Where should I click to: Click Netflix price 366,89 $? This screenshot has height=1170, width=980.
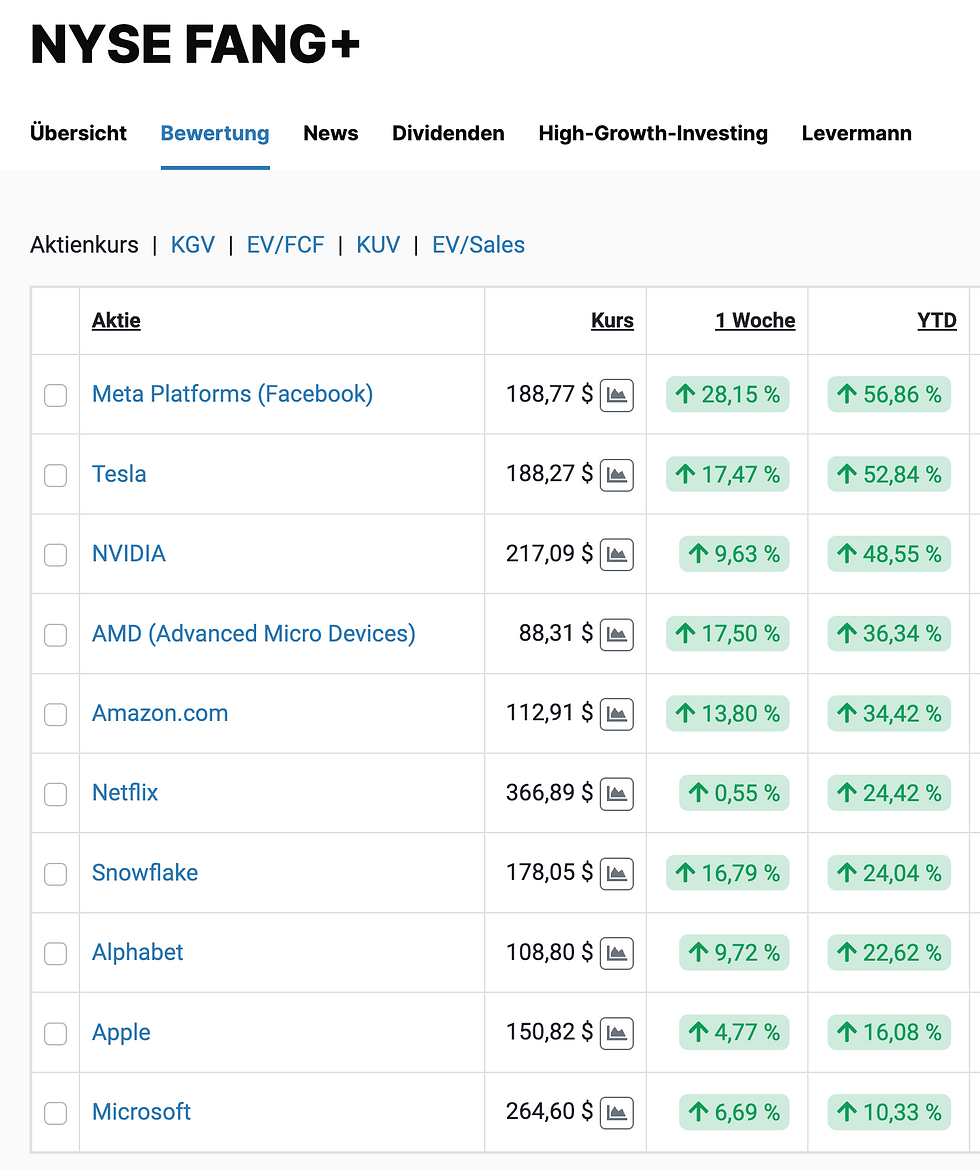tap(549, 792)
